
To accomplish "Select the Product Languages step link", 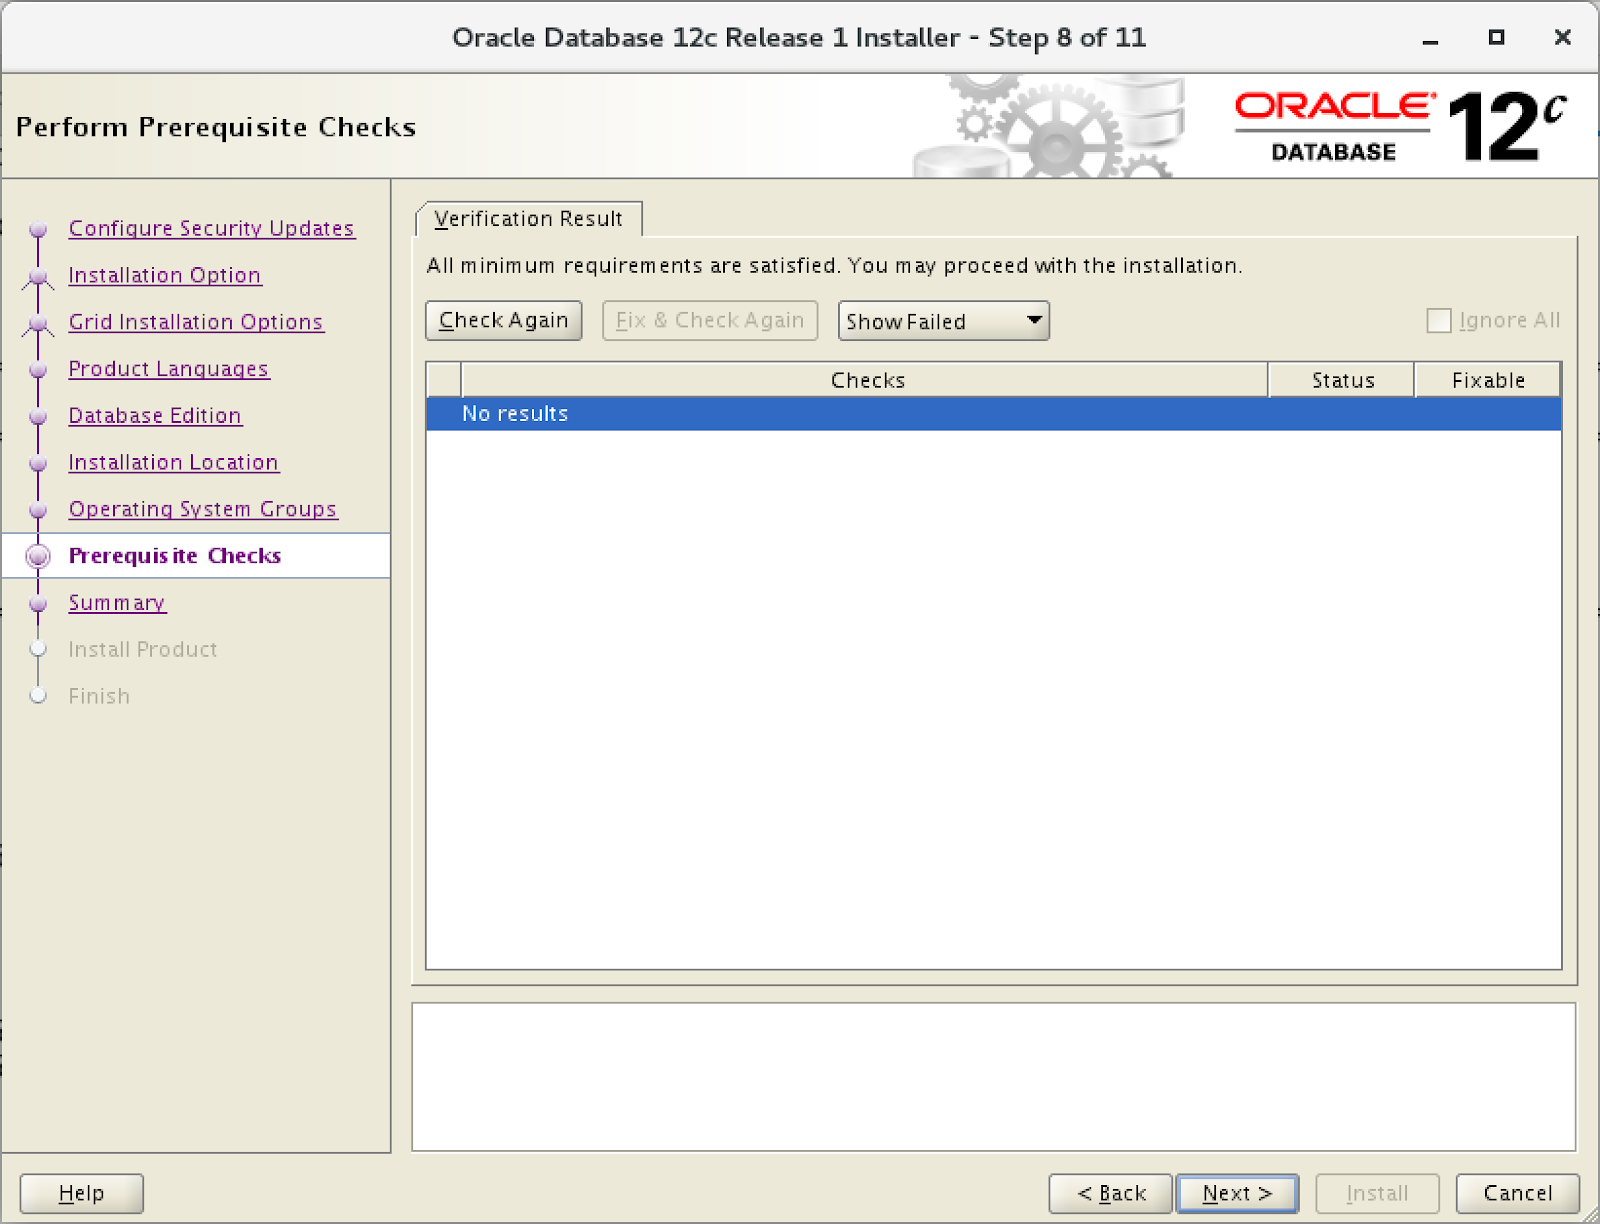I will pos(168,369).
